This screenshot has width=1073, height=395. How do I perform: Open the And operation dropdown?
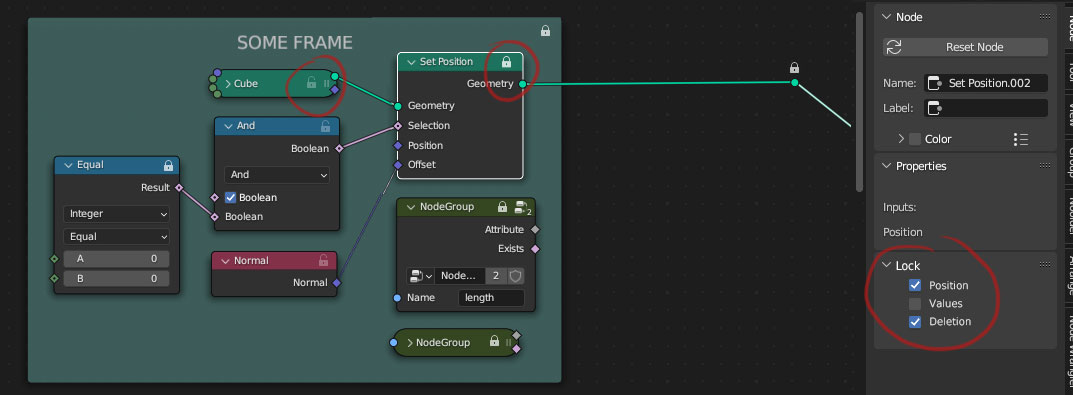[277, 175]
